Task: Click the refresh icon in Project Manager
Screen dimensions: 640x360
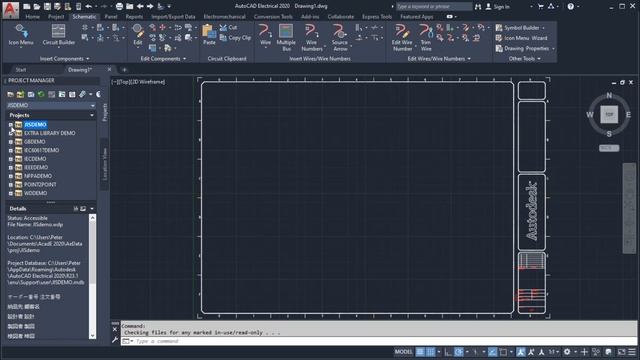Action: pos(41,94)
